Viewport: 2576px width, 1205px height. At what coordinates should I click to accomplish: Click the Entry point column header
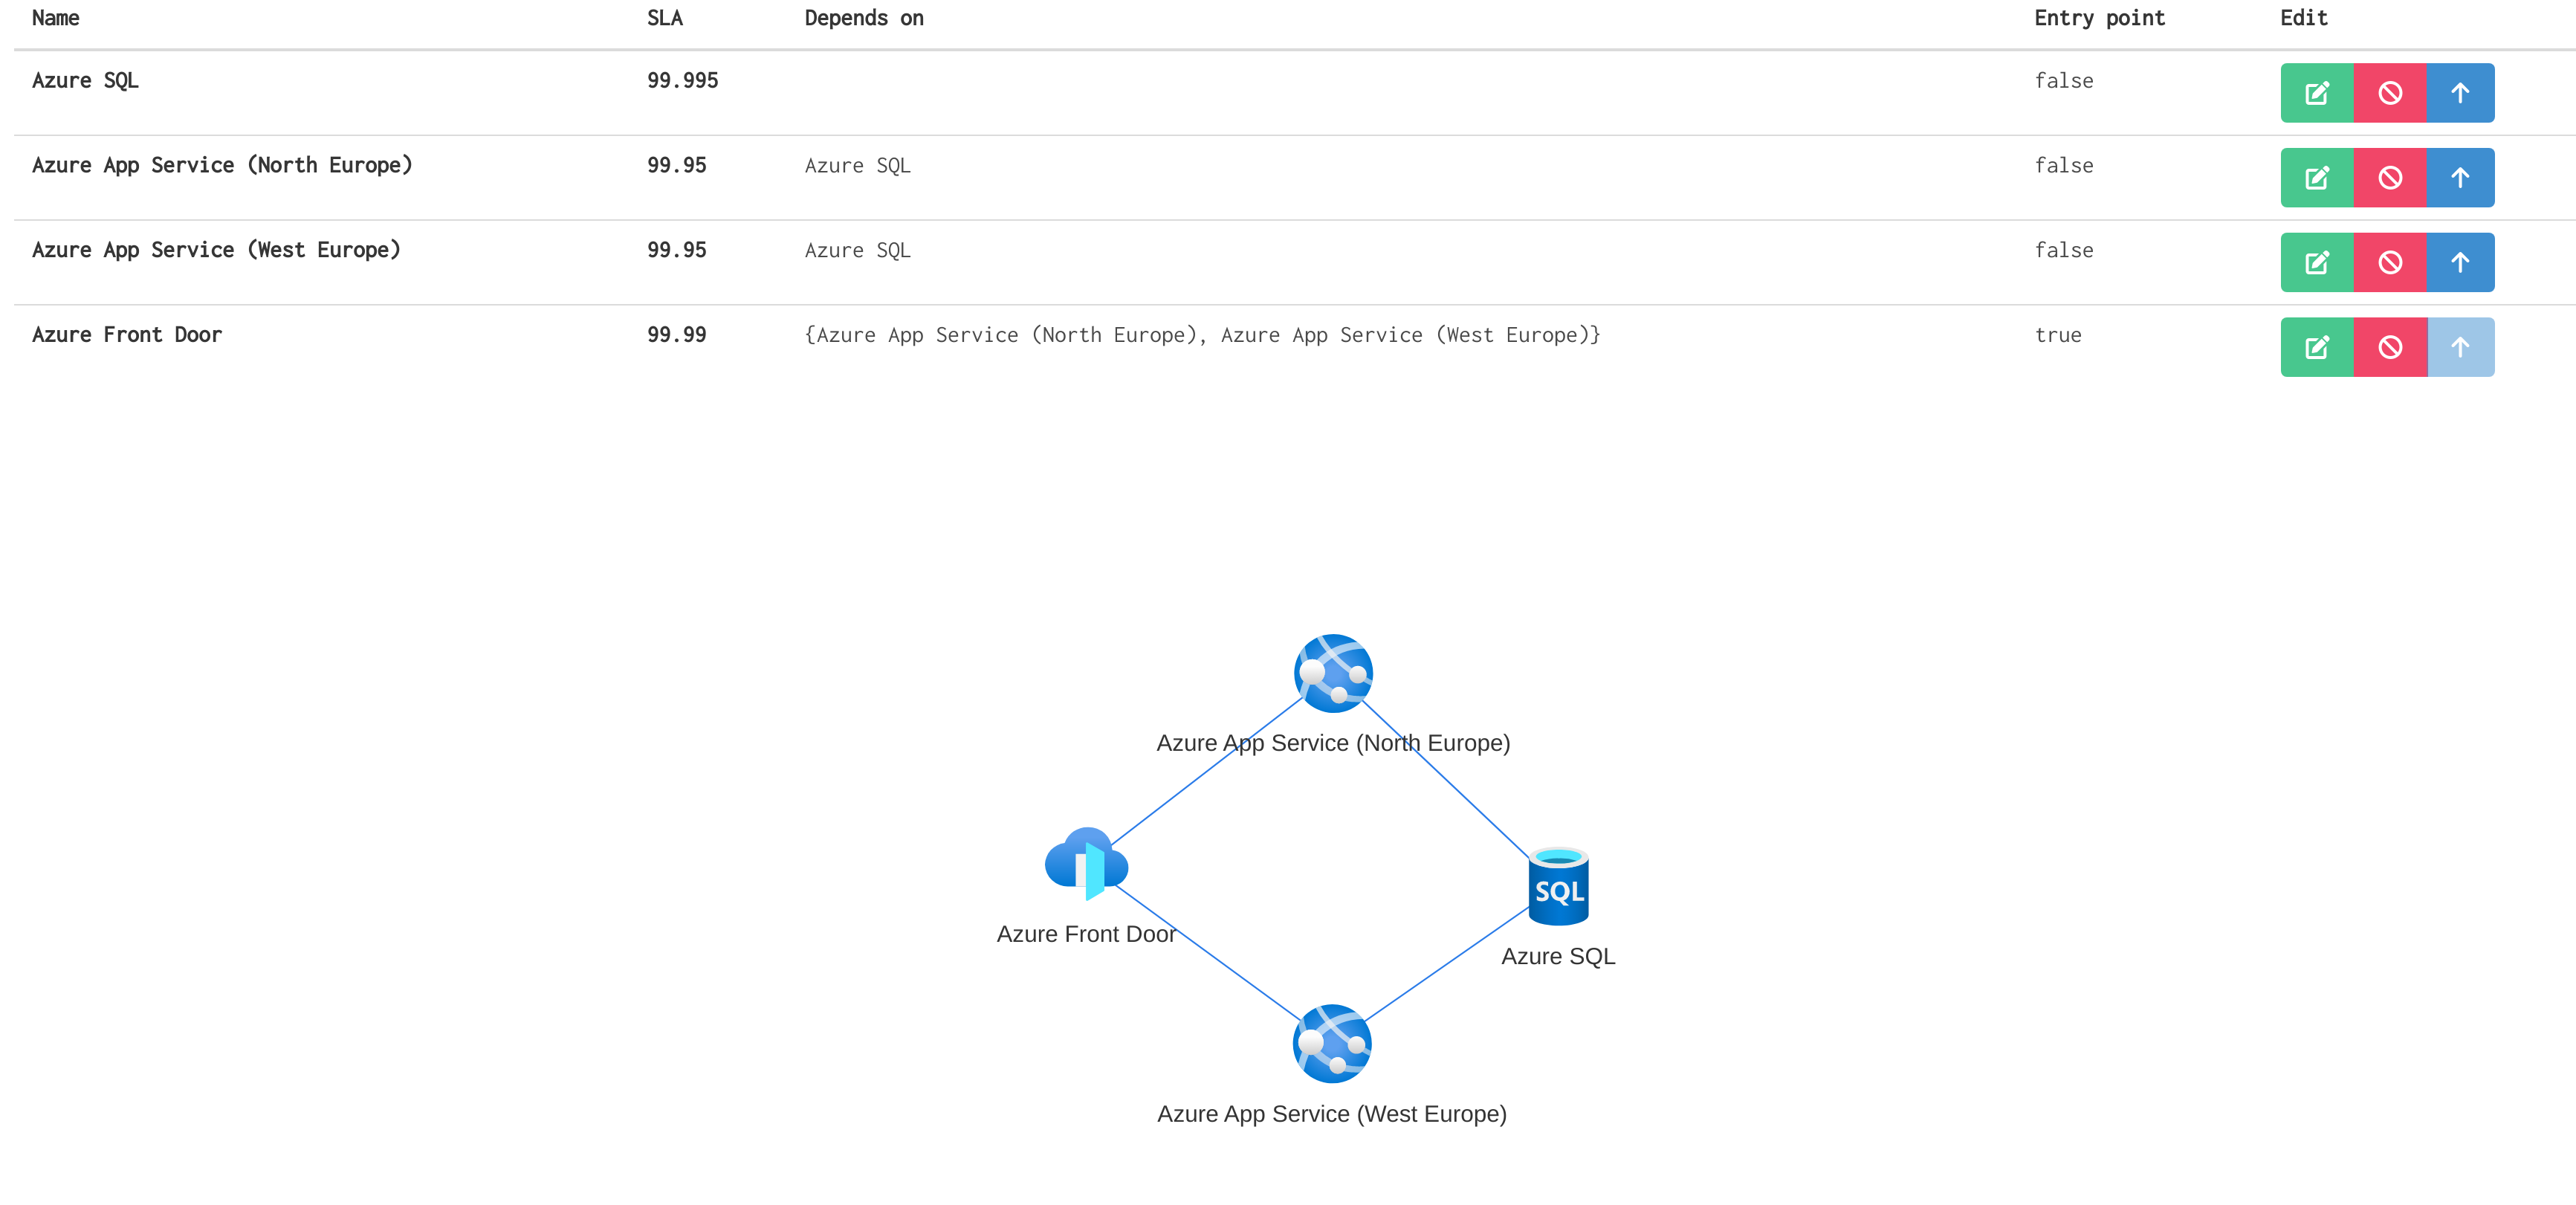2099,18
